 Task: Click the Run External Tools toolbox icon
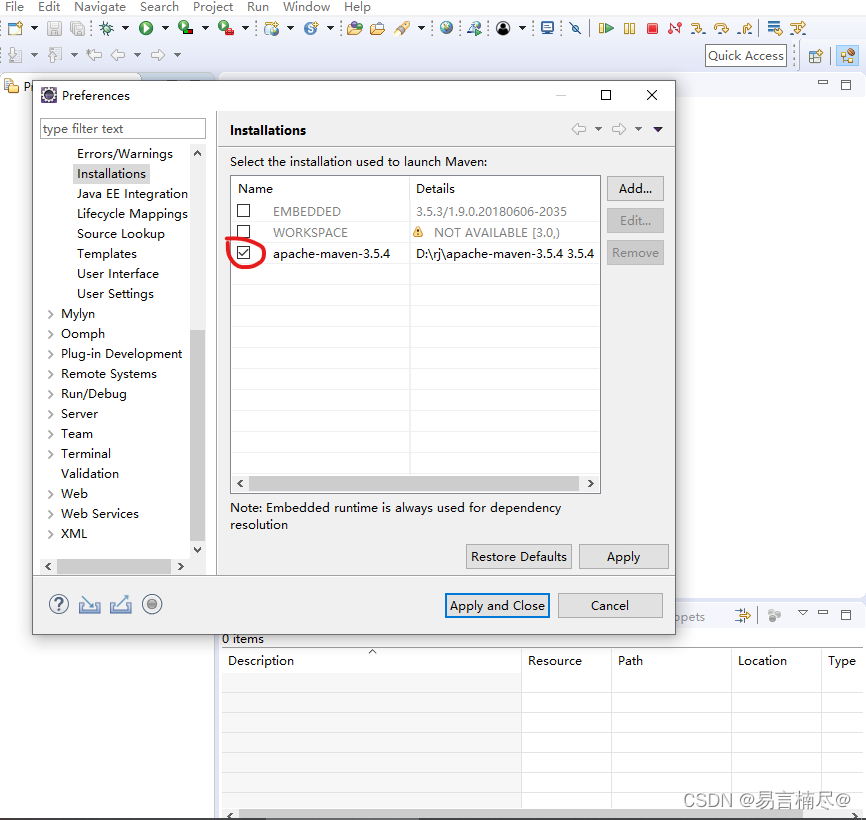226,28
